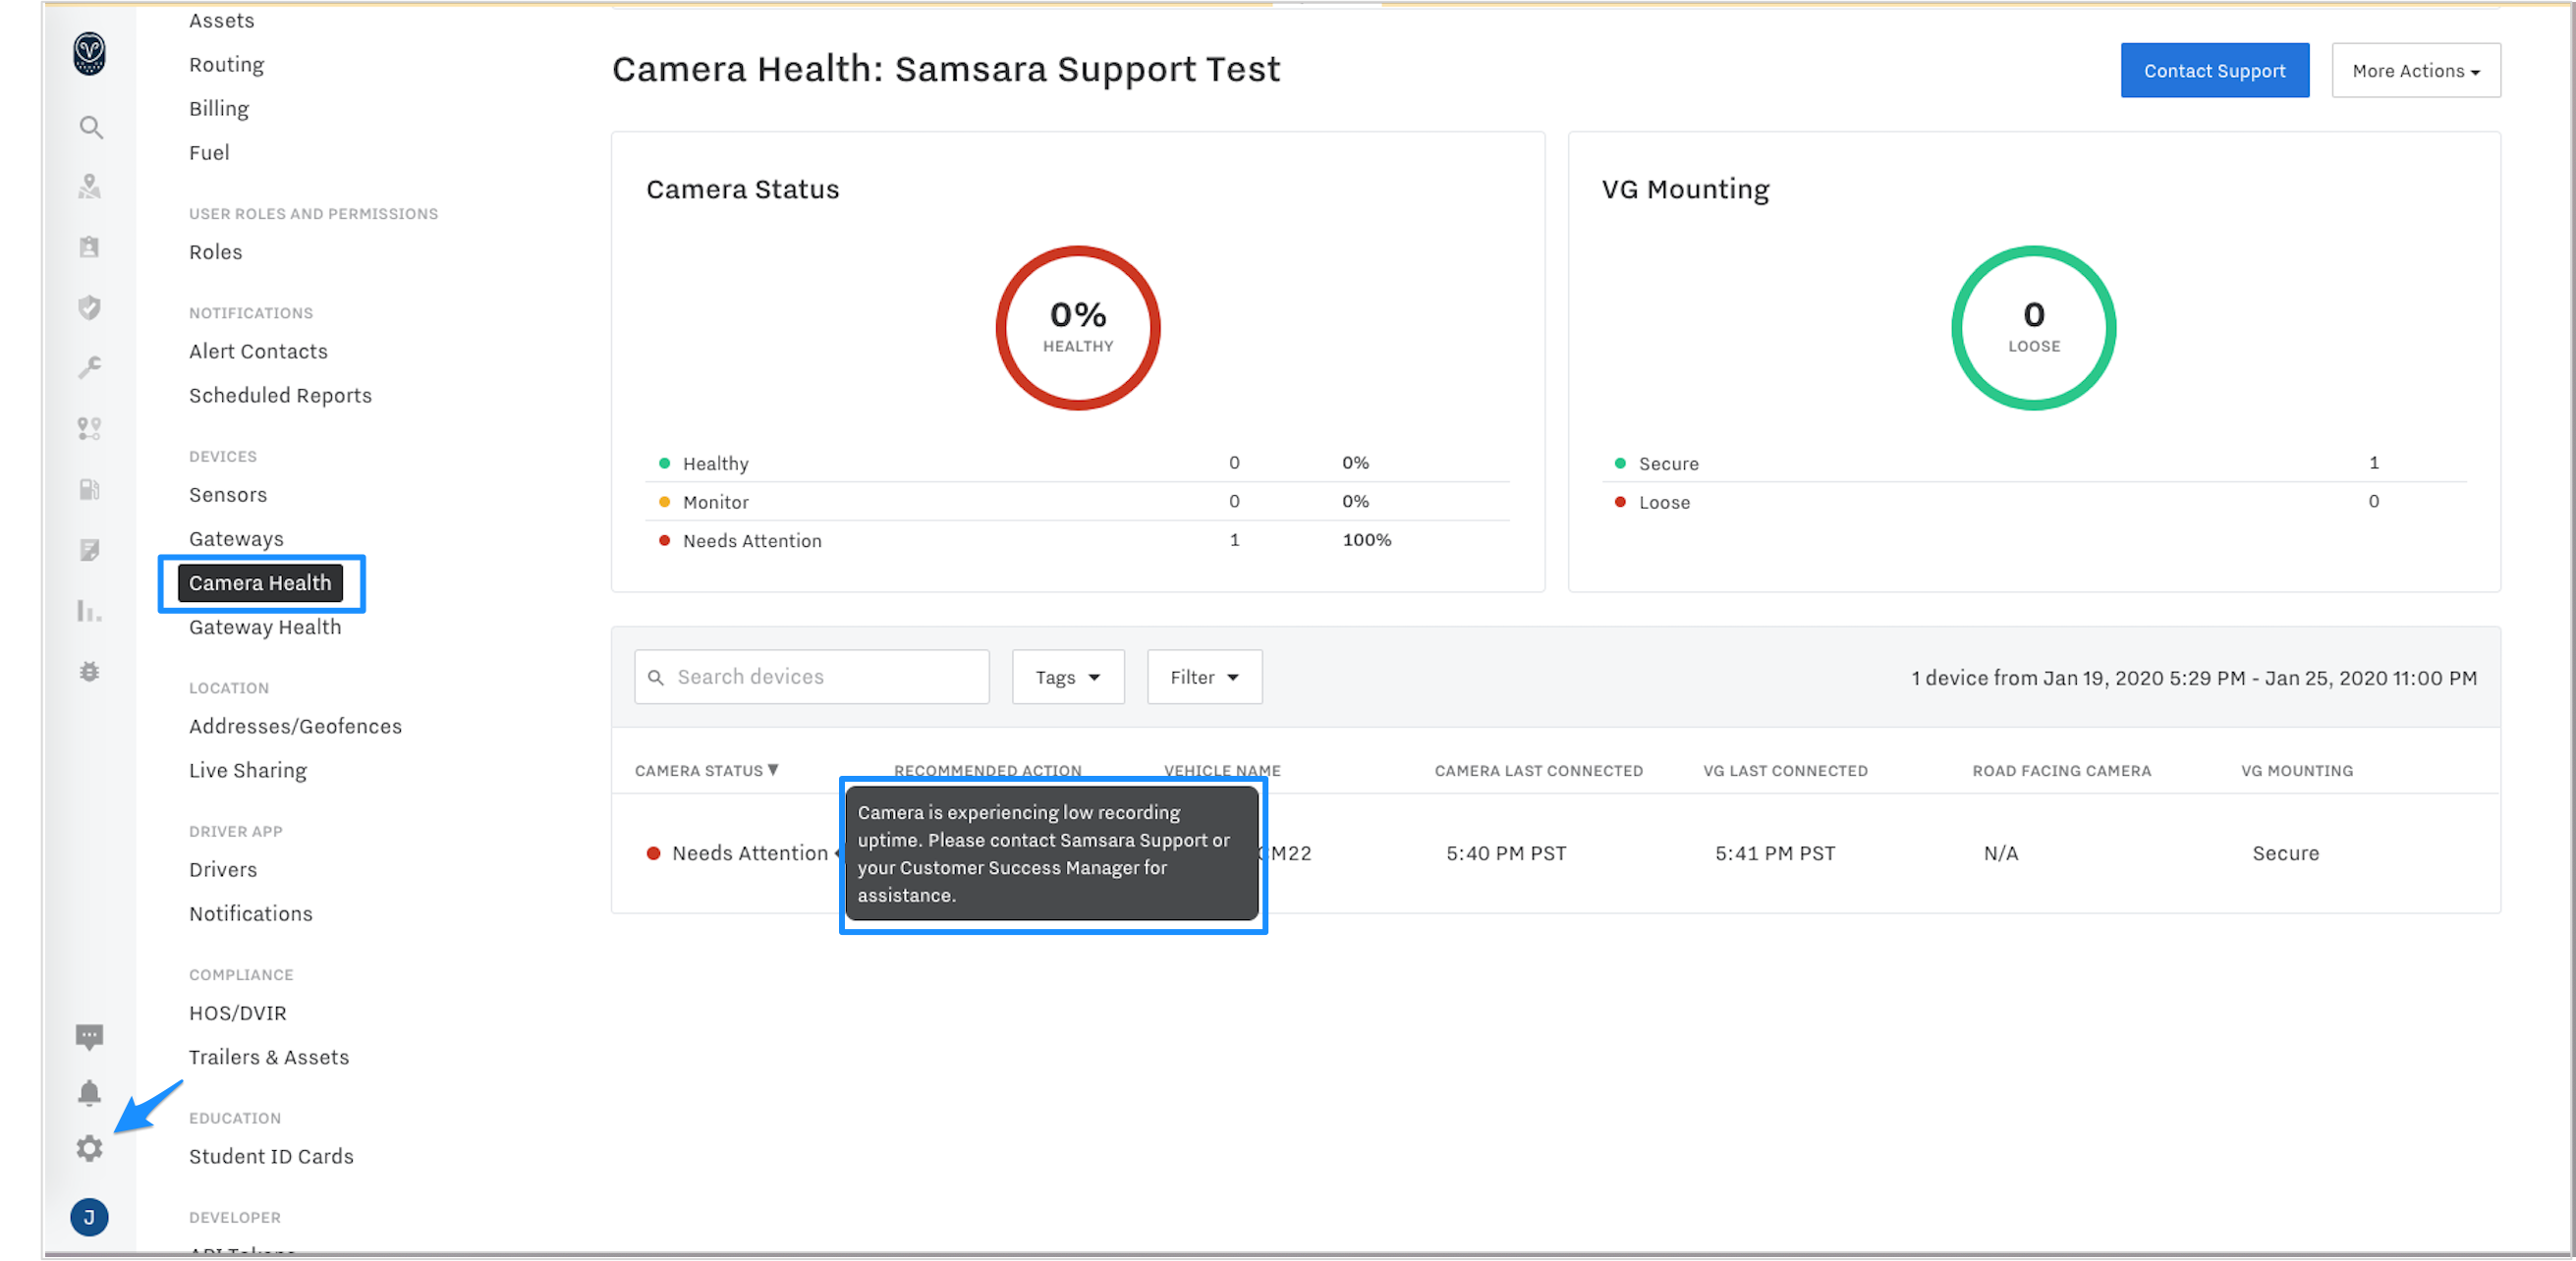This screenshot has width=2576, height=1261.
Task: Click the 5:41 PM PST cell
Action: point(1776,853)
